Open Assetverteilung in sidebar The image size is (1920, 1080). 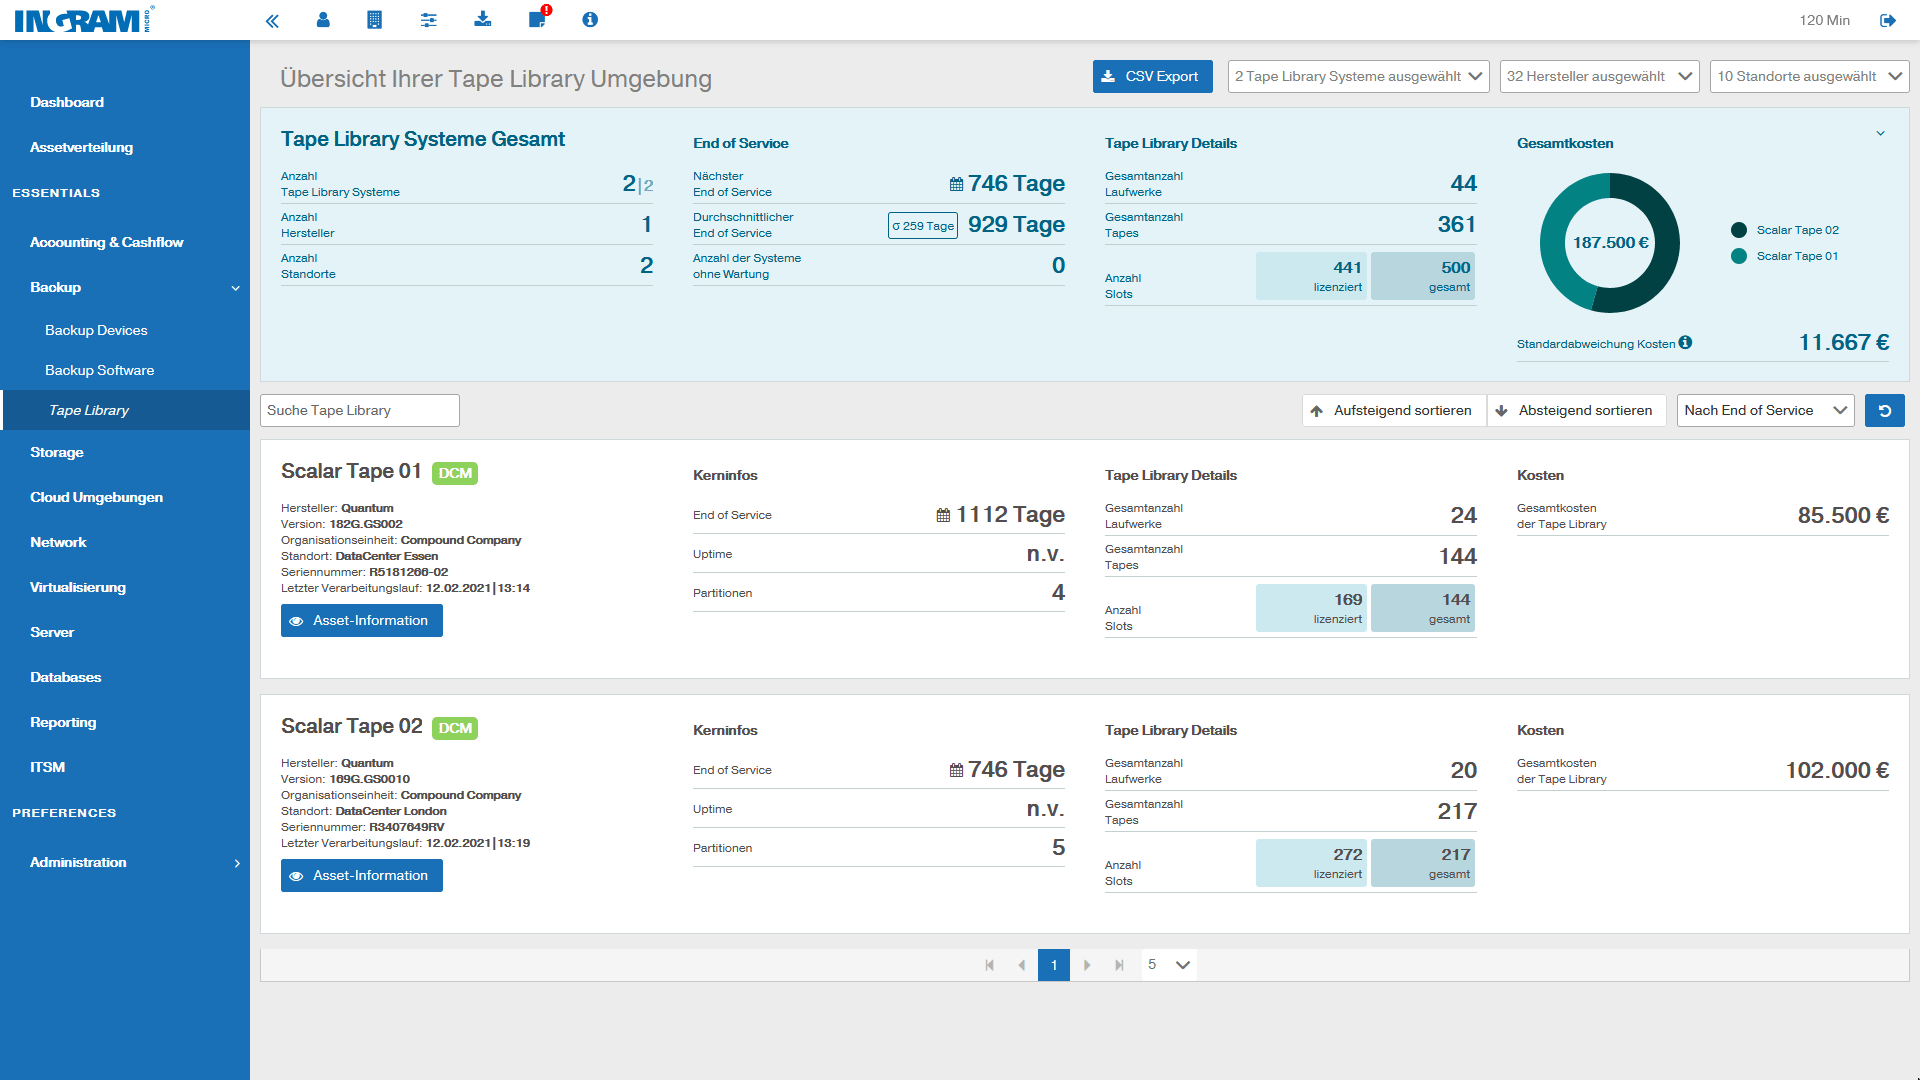tap(81, 147)
